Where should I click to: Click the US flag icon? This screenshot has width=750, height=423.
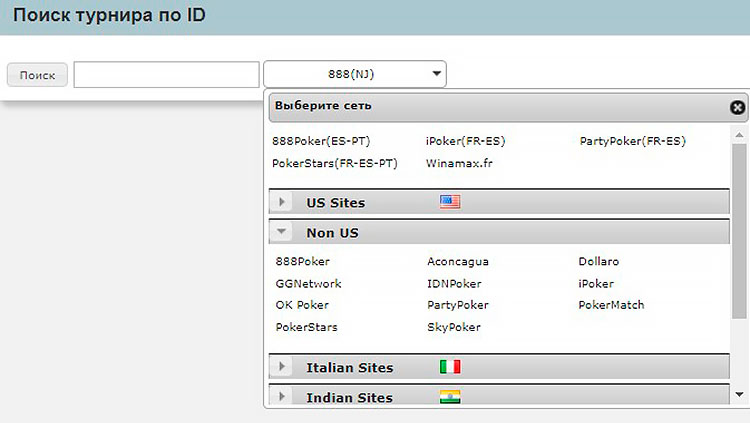[450, 202]
